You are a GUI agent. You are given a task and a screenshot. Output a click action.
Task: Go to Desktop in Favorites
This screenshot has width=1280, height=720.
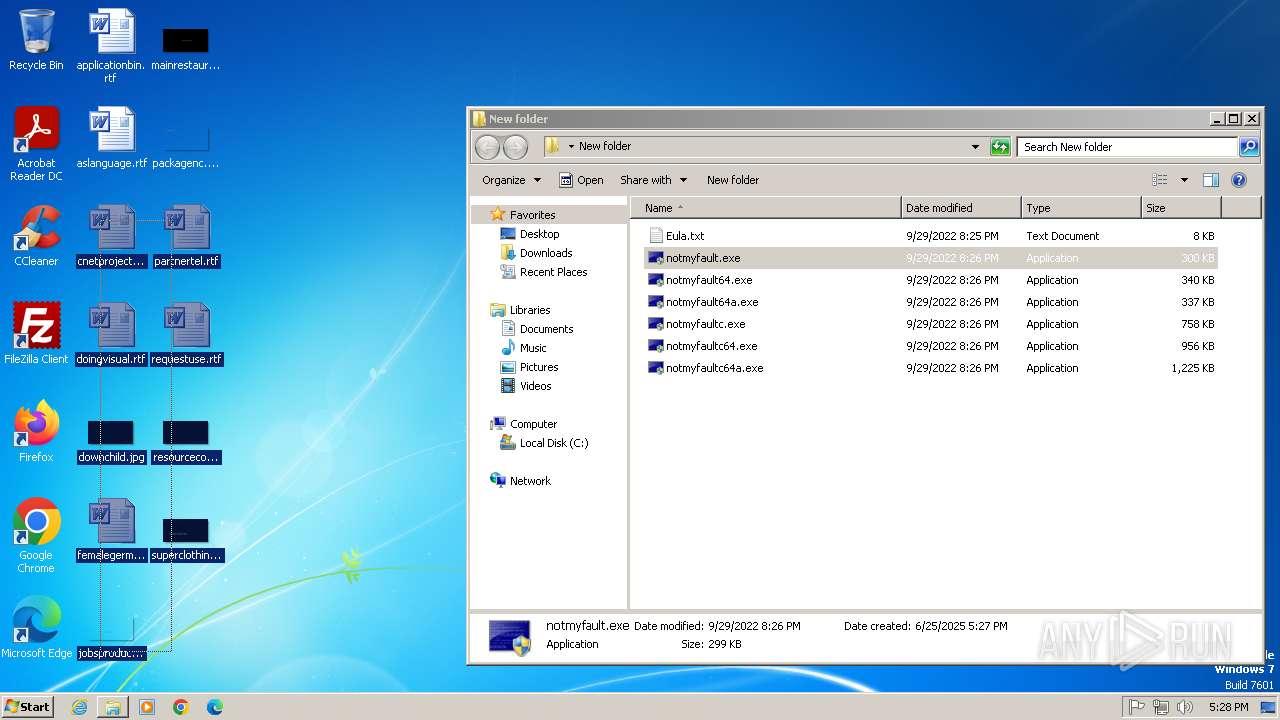point(539,234)
